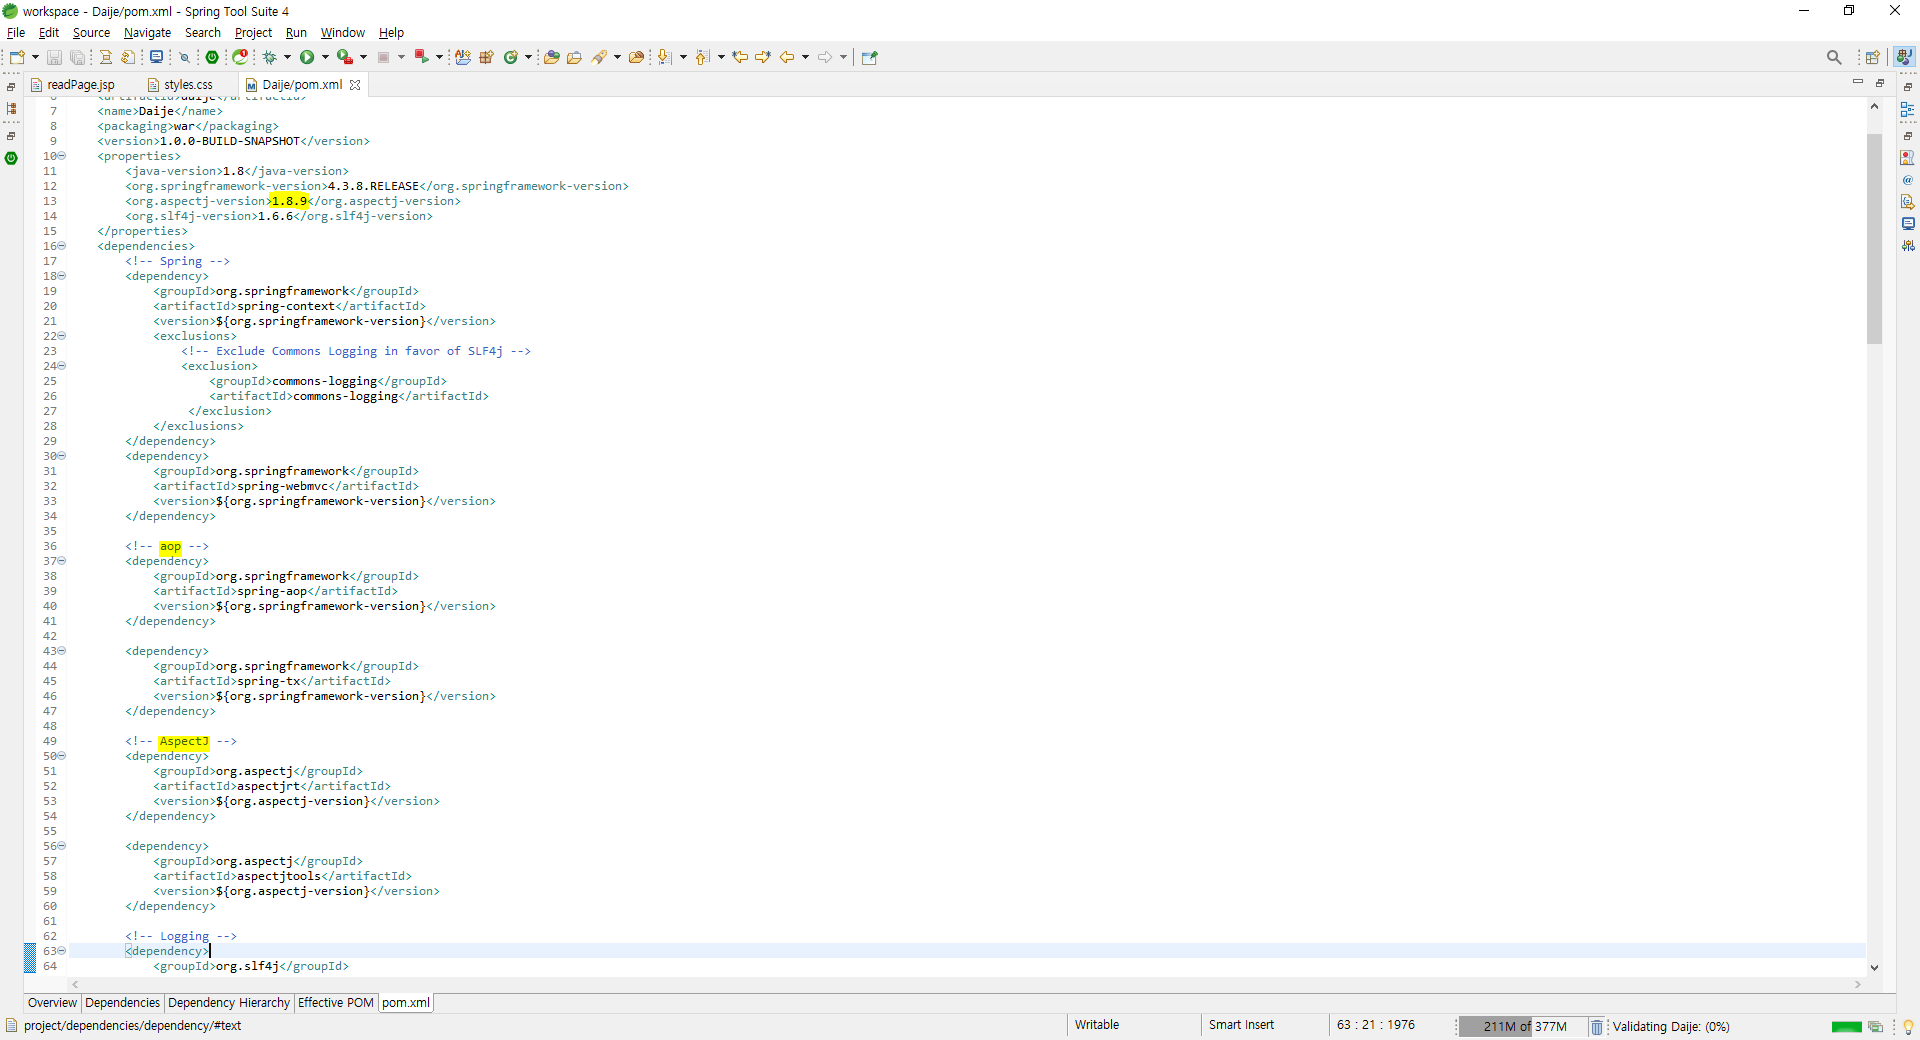The image size is (1920, 1040).
Task: Click the Search flashlight icon
Action: (599, 57)
